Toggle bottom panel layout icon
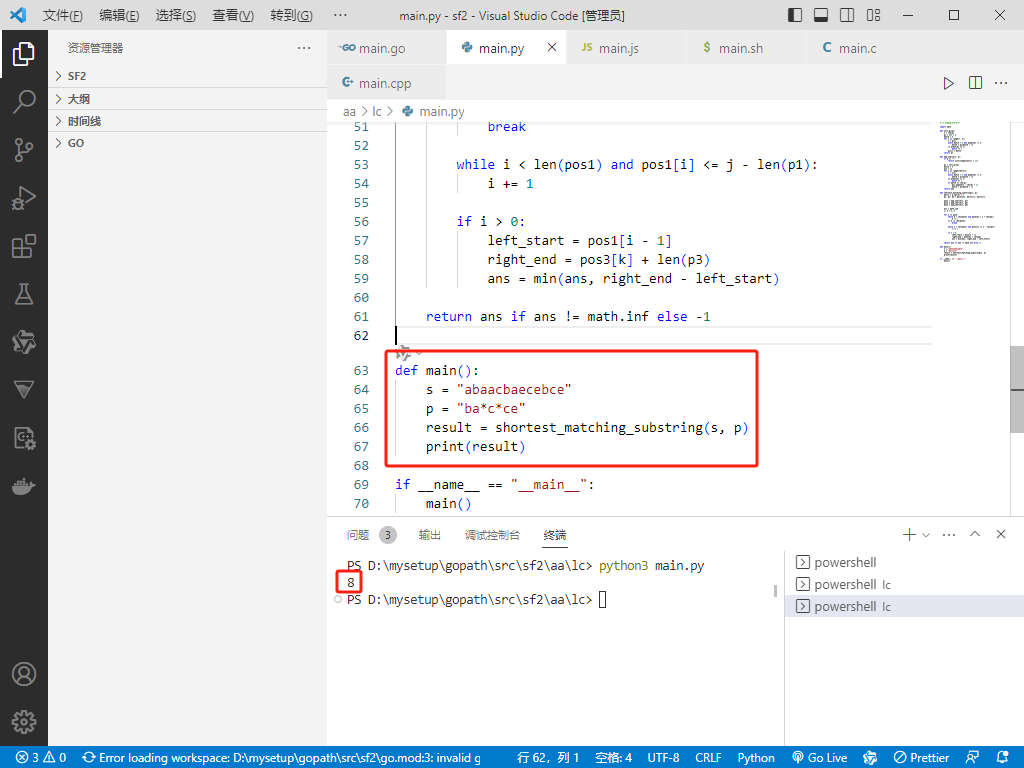This screenshot has width=1024, height=768. click(x=821, y=15)
